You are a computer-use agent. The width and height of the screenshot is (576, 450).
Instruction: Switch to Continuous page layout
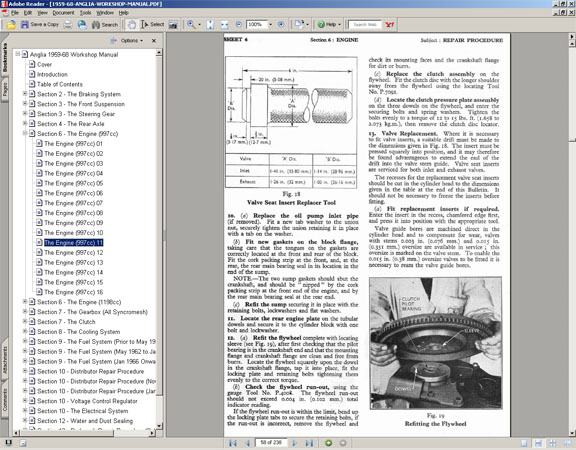coord(538,443)
